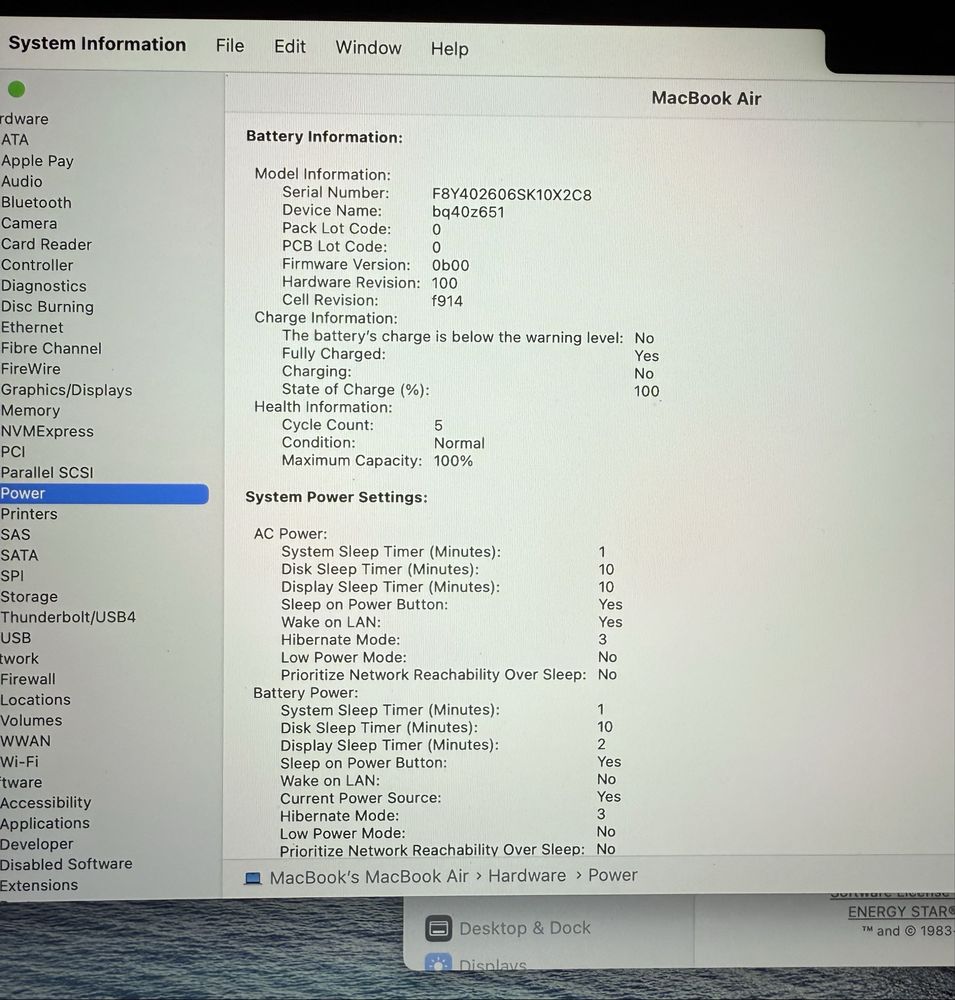Select Ethernet in the sidebar
This screenshot has width=955, height=1000.
point(32,328)
